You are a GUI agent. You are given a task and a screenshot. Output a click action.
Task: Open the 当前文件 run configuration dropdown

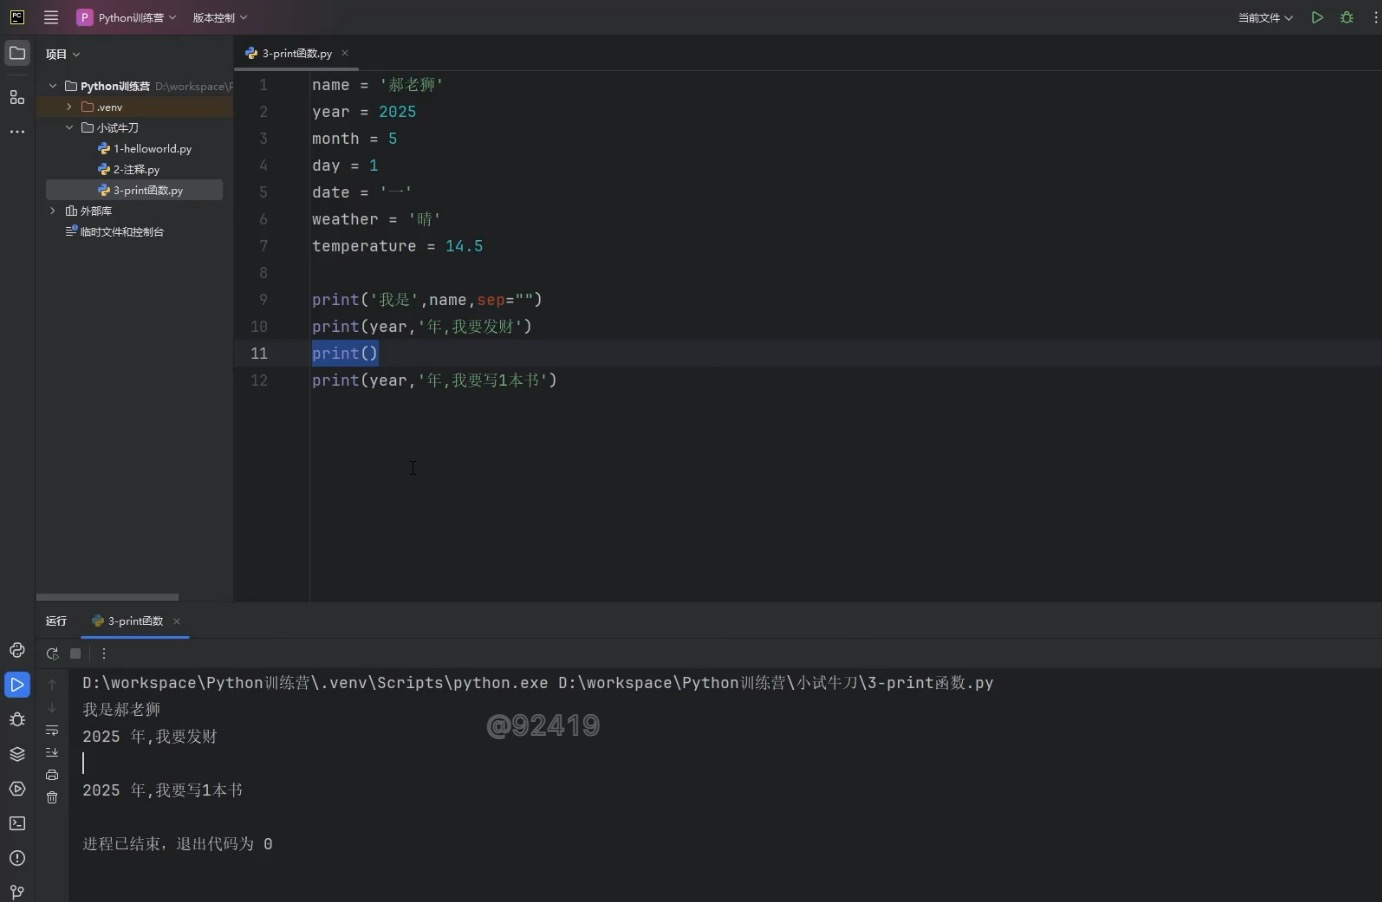point(1265,18)
